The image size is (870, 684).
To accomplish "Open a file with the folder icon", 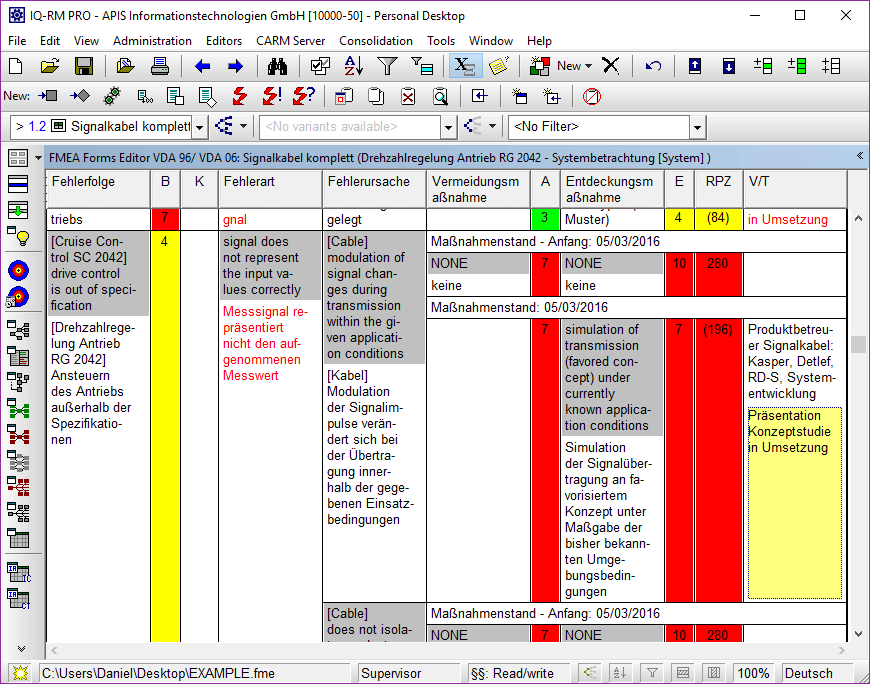I will click(x=50, y=67).
